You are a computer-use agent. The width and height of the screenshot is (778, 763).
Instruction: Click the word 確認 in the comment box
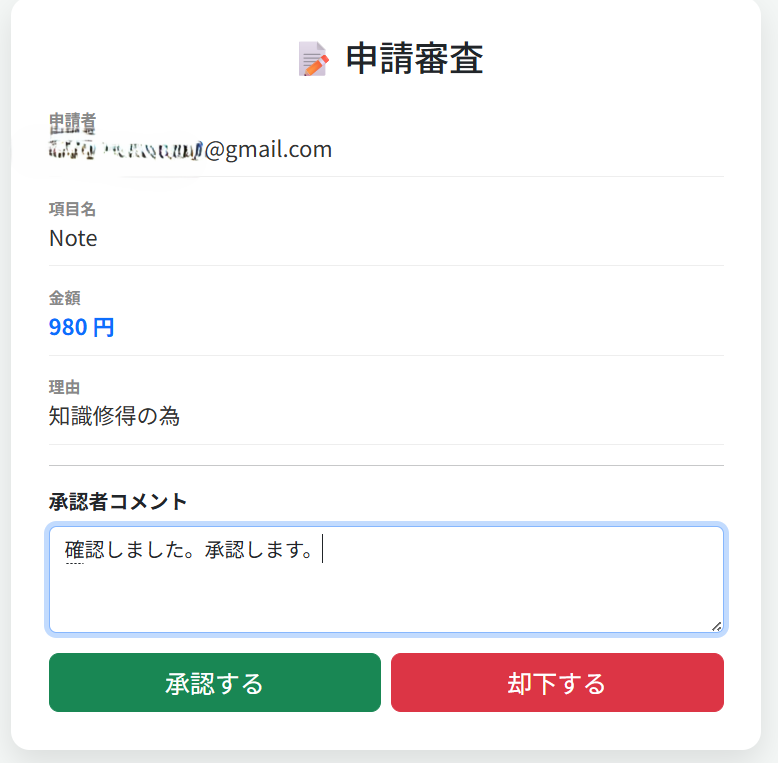click(75, 549)
